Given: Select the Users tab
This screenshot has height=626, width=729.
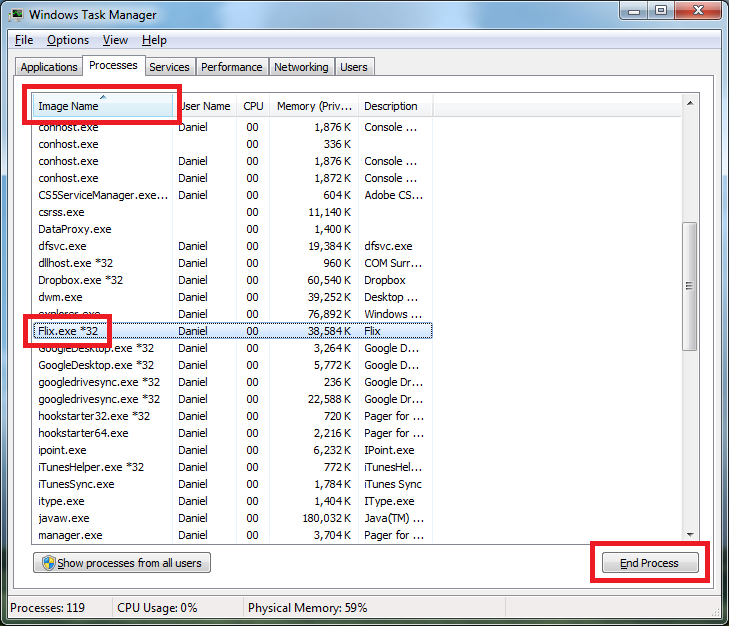Looking at the screenshot, I should pos(354,67).
